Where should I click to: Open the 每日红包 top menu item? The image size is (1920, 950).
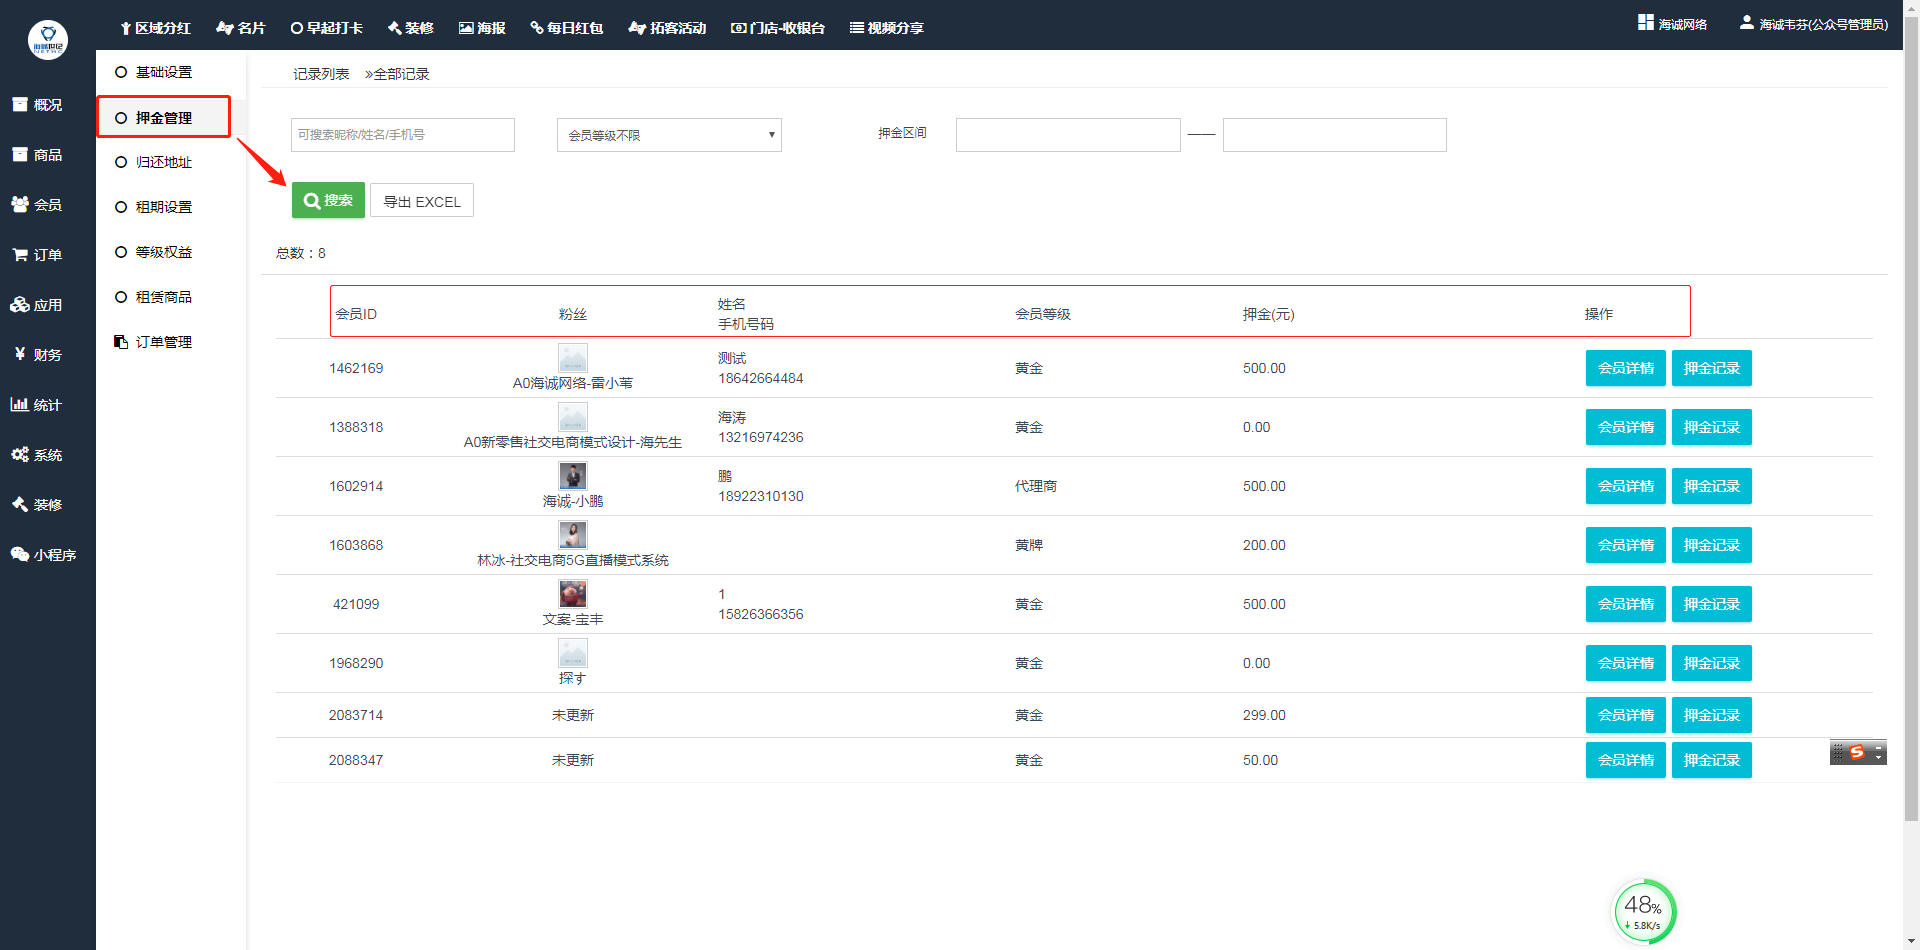point(567,28)
